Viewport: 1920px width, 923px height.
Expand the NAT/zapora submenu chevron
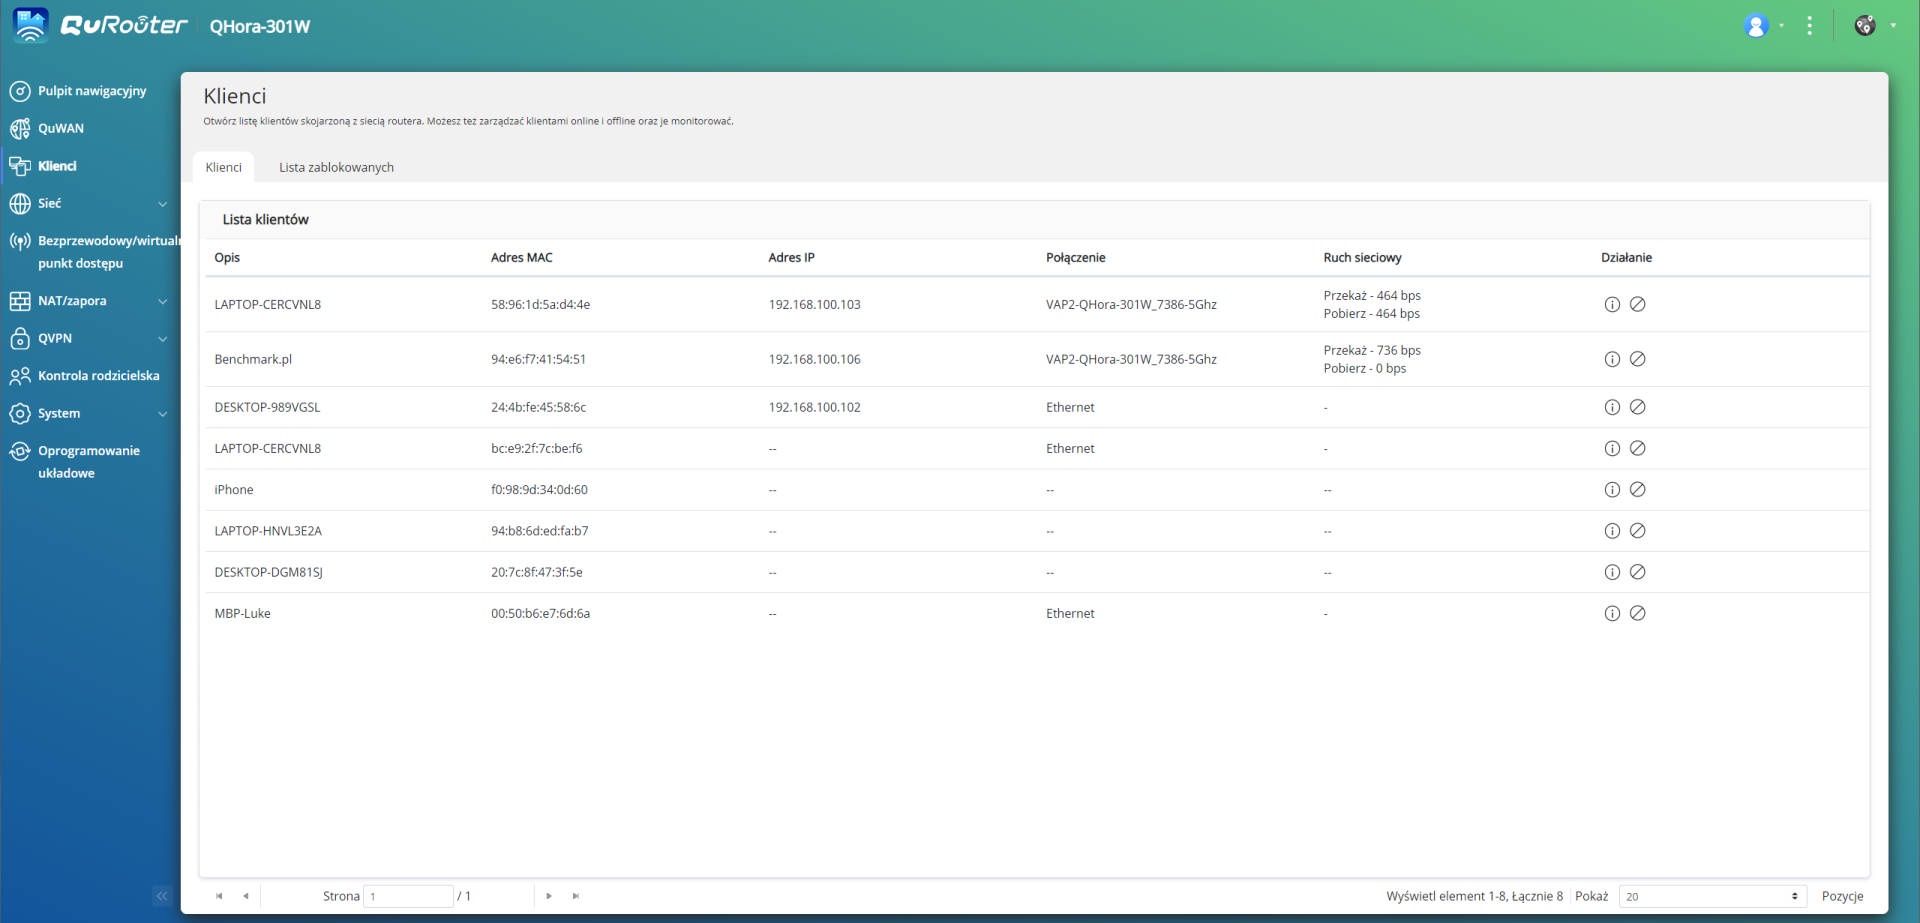(x=163, y=301)
